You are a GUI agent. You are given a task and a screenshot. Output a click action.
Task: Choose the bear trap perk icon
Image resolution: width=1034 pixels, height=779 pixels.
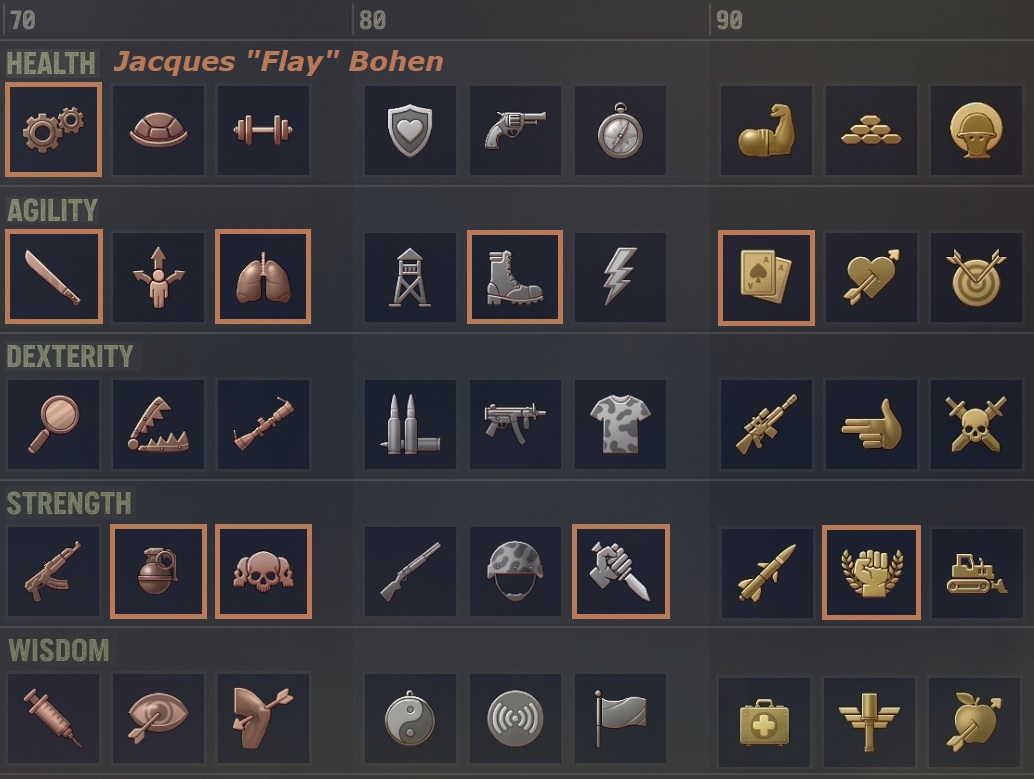[158, 424]
